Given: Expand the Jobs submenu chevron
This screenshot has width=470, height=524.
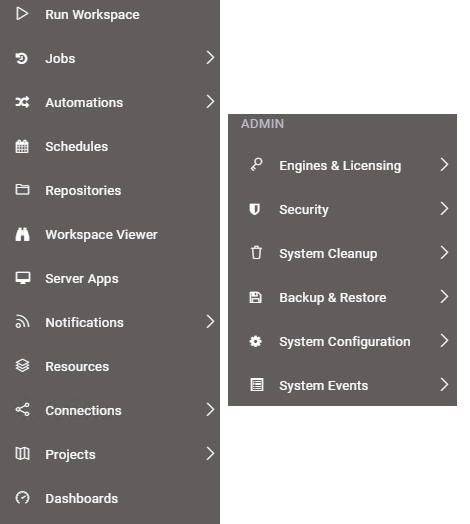Looking at the screenshot, I should pos(210,57).
